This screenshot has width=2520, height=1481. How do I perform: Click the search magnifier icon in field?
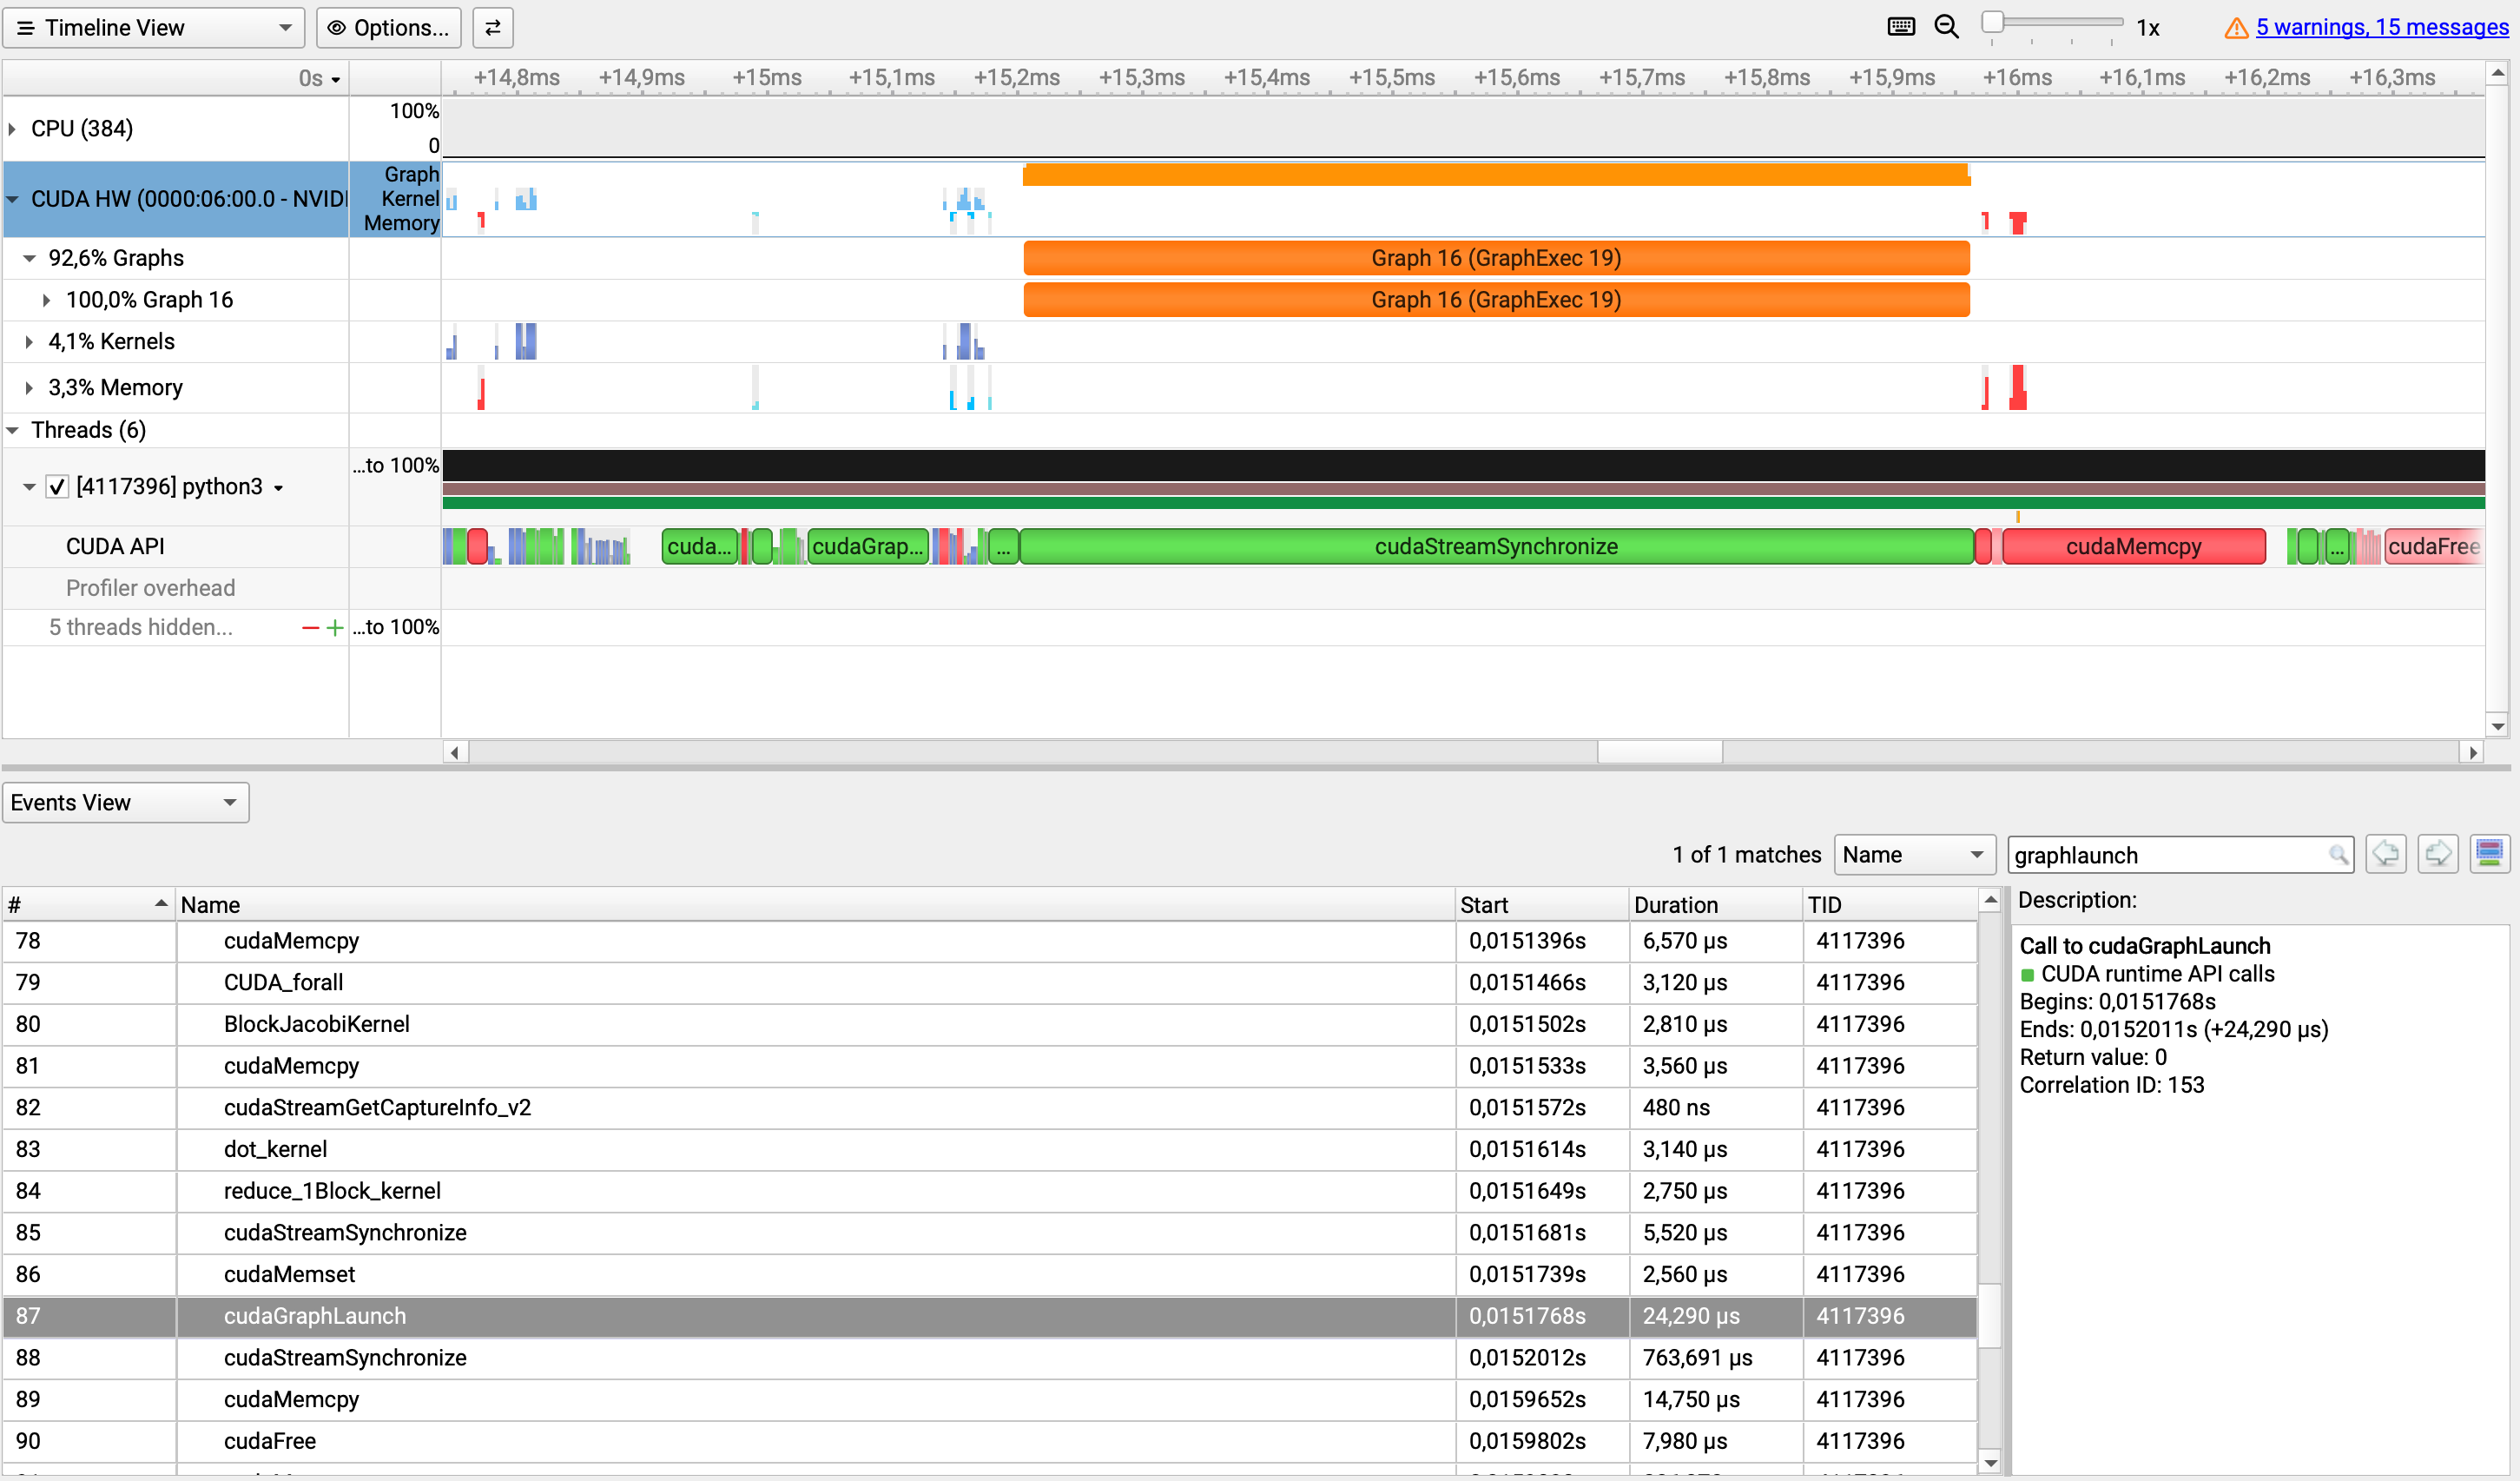click(2337, 855)
